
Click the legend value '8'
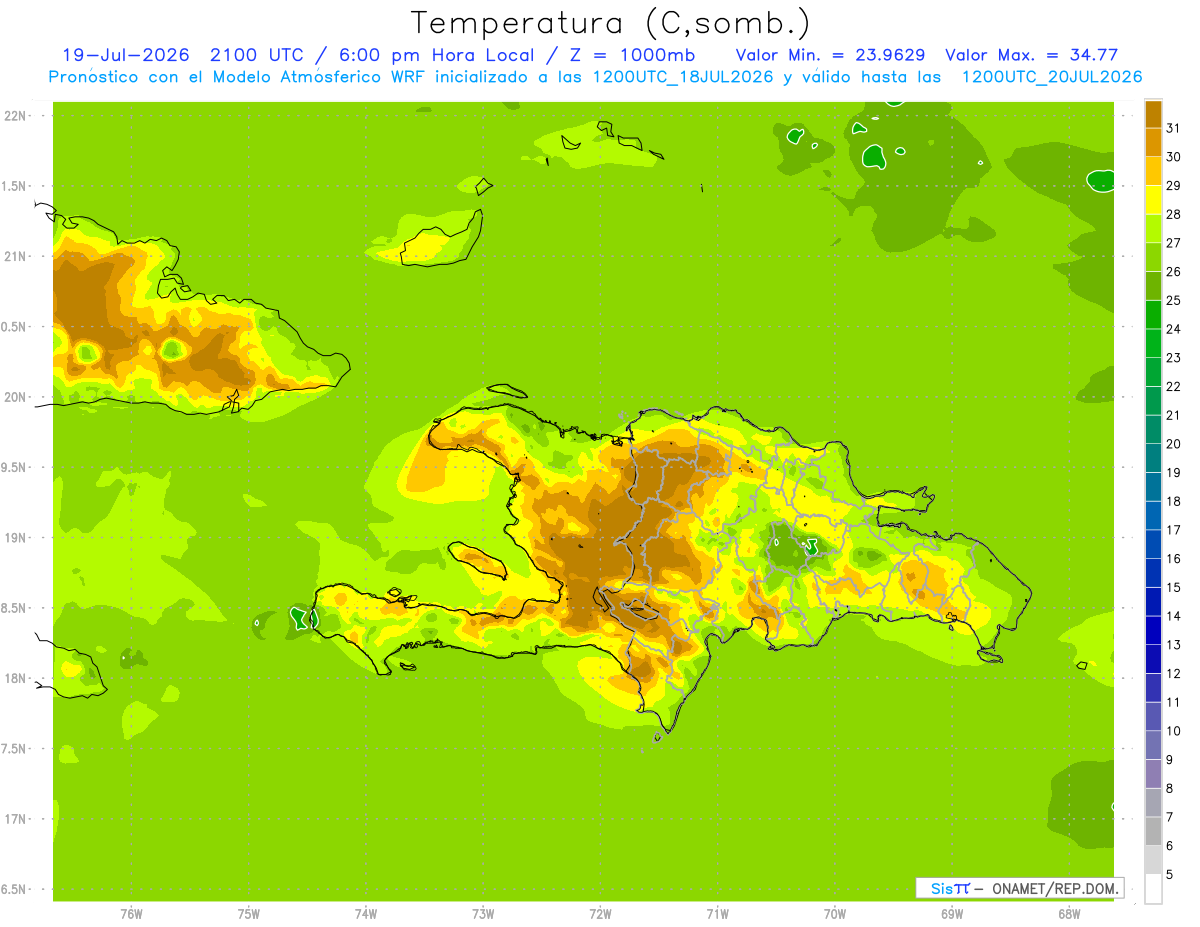1169,789
